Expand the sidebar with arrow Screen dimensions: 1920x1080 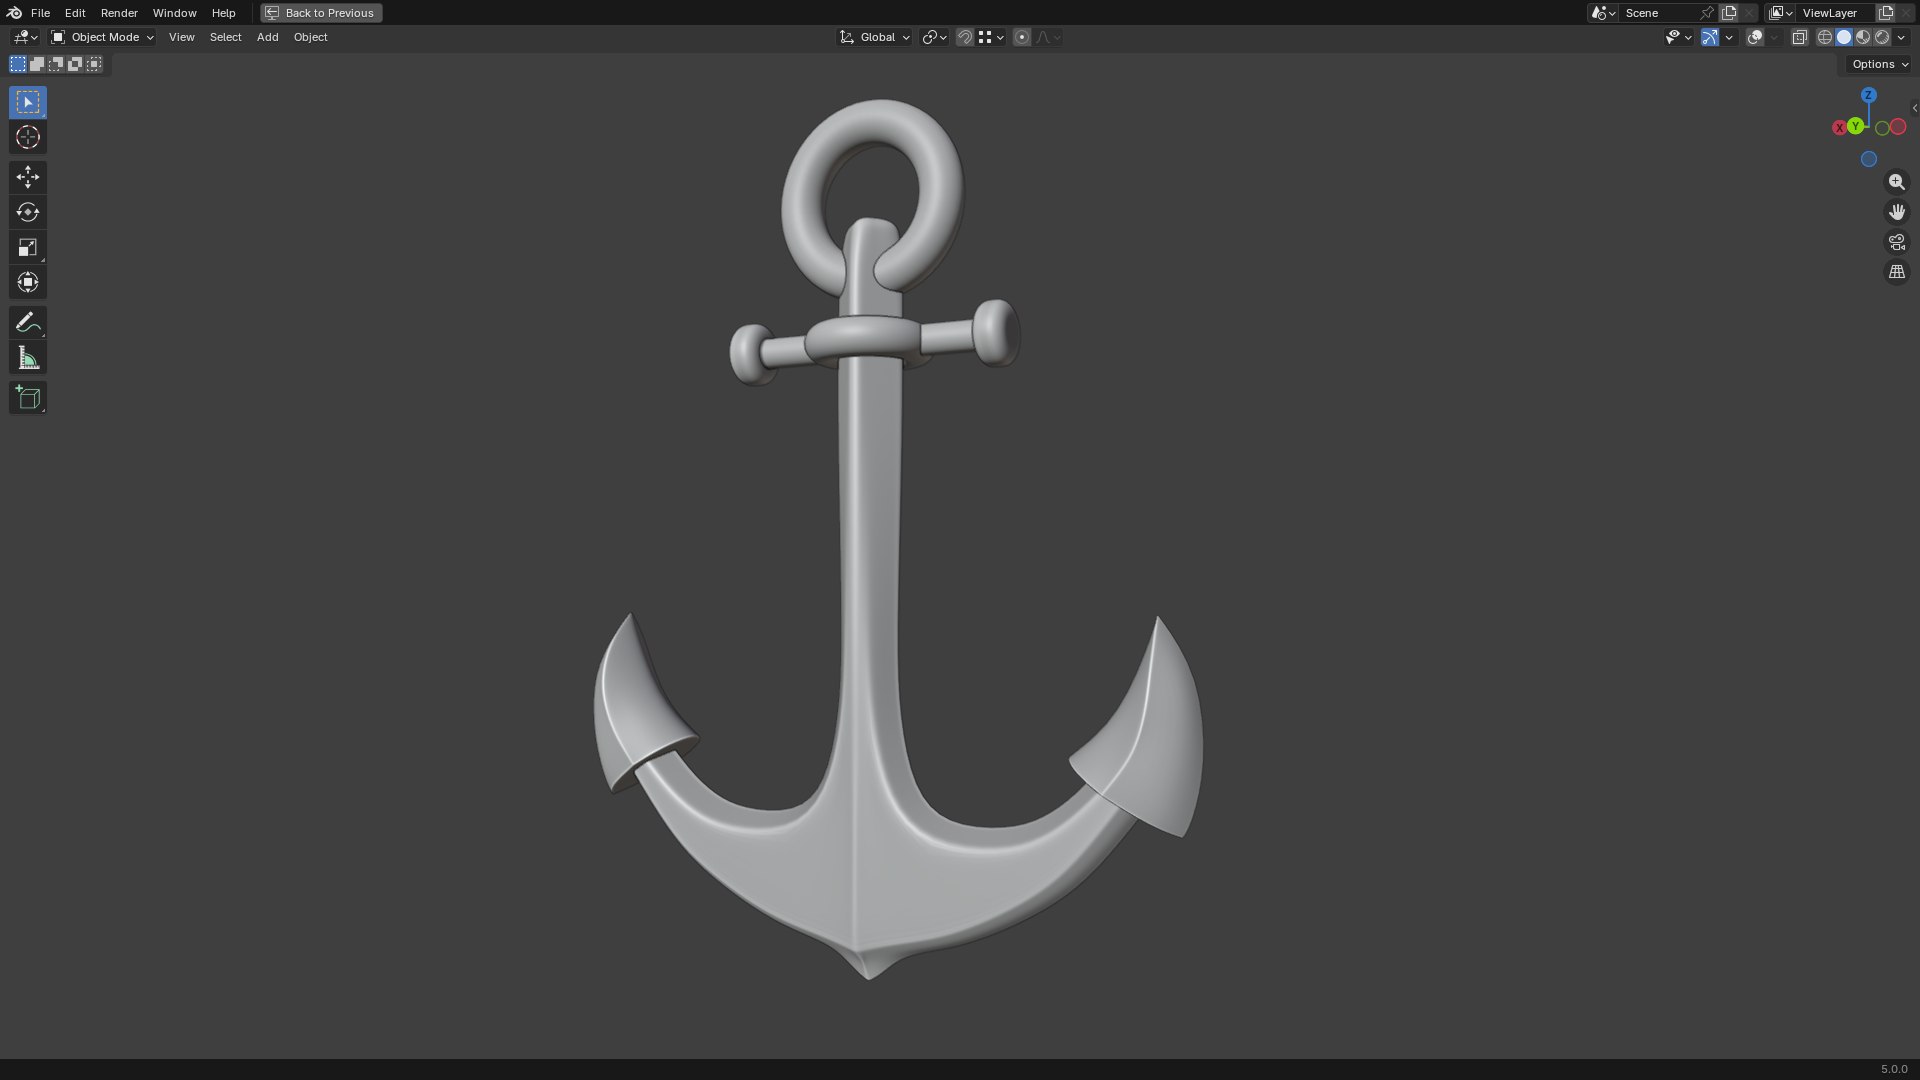coord(1914,108)
